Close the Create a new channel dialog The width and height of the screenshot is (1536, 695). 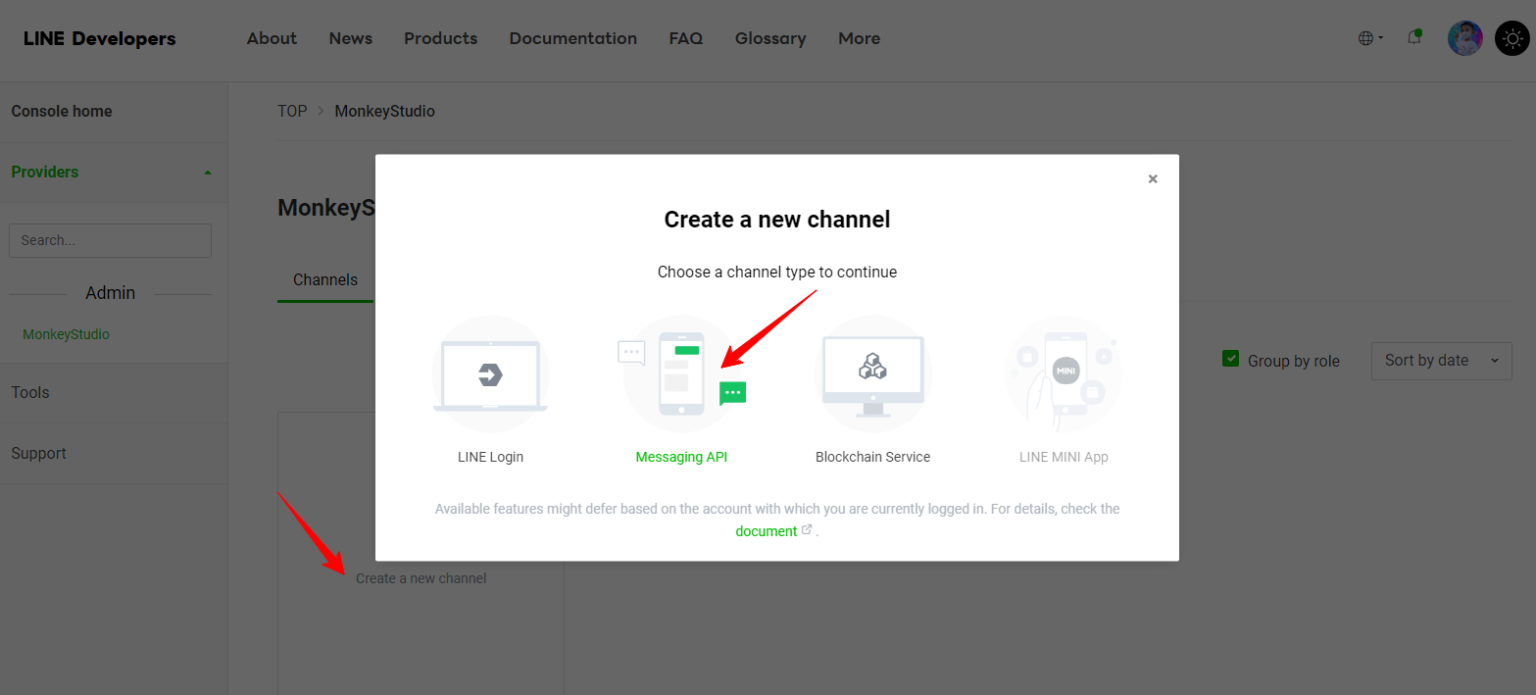(1153, 179)
